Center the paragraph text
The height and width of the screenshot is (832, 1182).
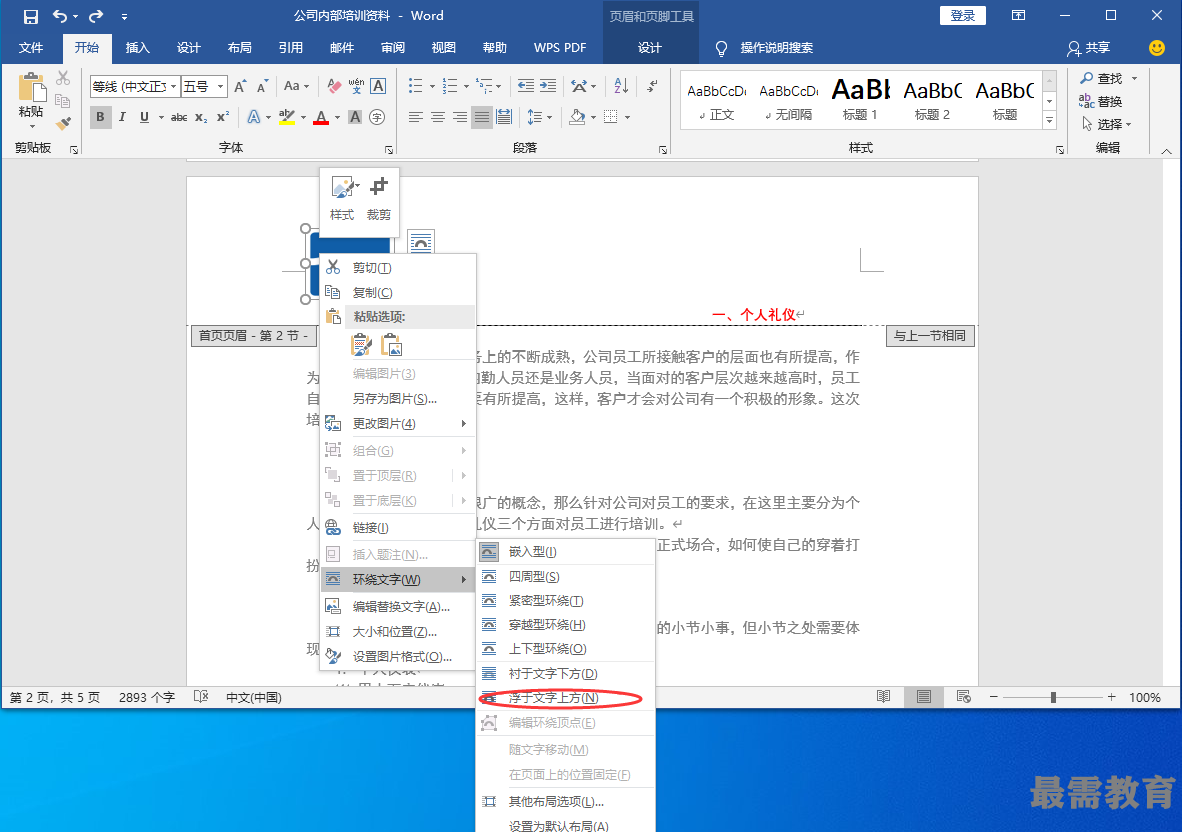[437, 117]
